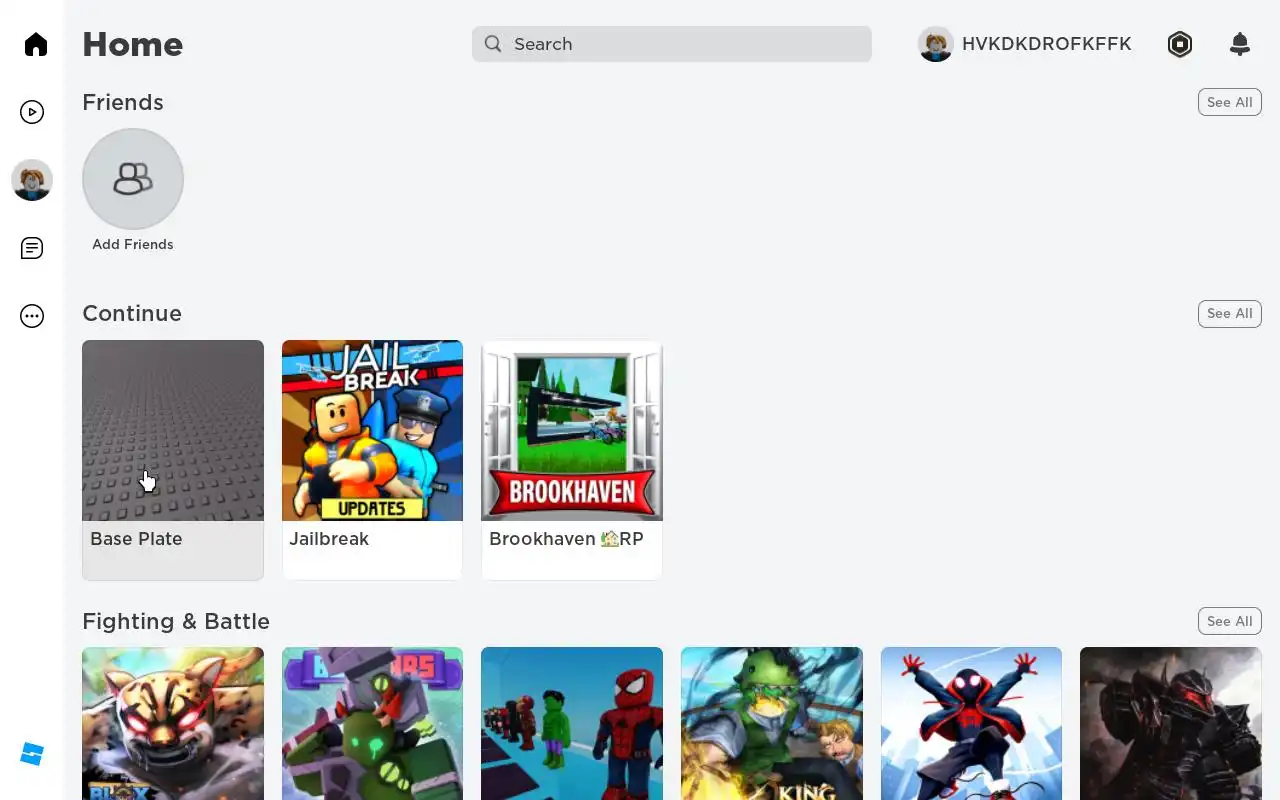Click the Fighting & Battle heading

pyautogui.click(x=176, y=621)
